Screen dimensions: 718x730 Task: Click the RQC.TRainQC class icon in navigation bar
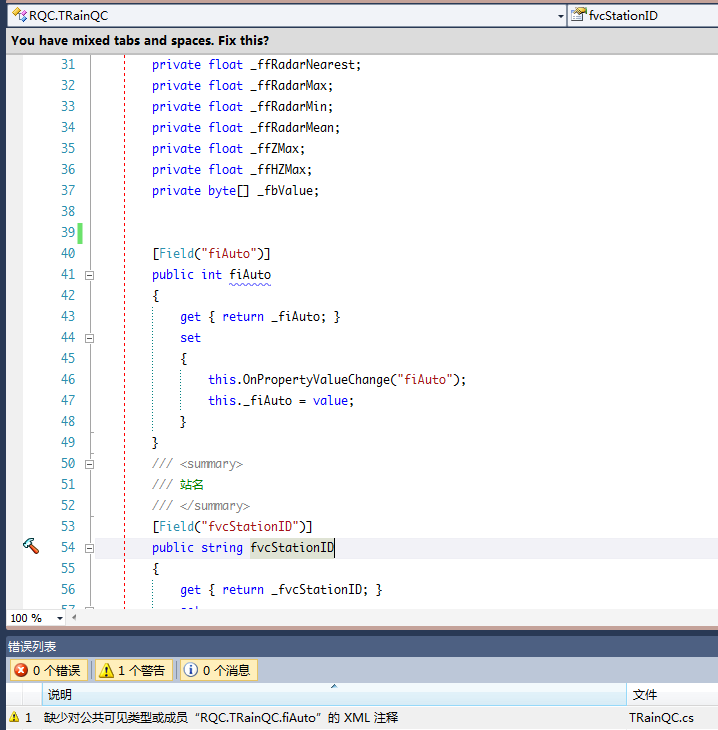pos(20,15)
